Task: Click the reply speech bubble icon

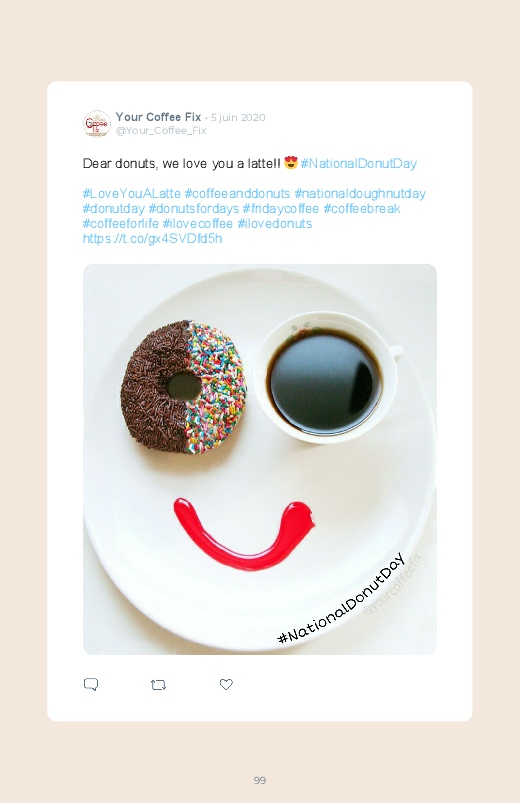Action: [91, 684]
